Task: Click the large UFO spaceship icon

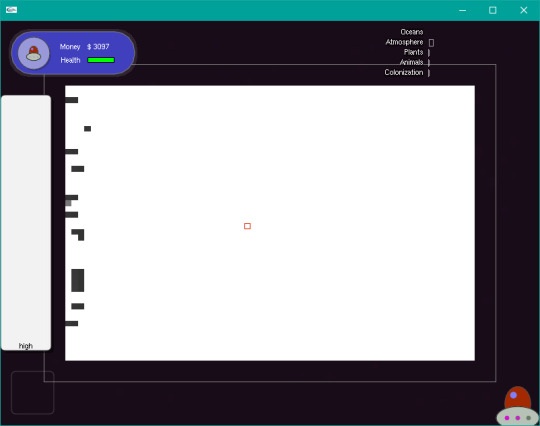Action: click(x=517, y=406)
